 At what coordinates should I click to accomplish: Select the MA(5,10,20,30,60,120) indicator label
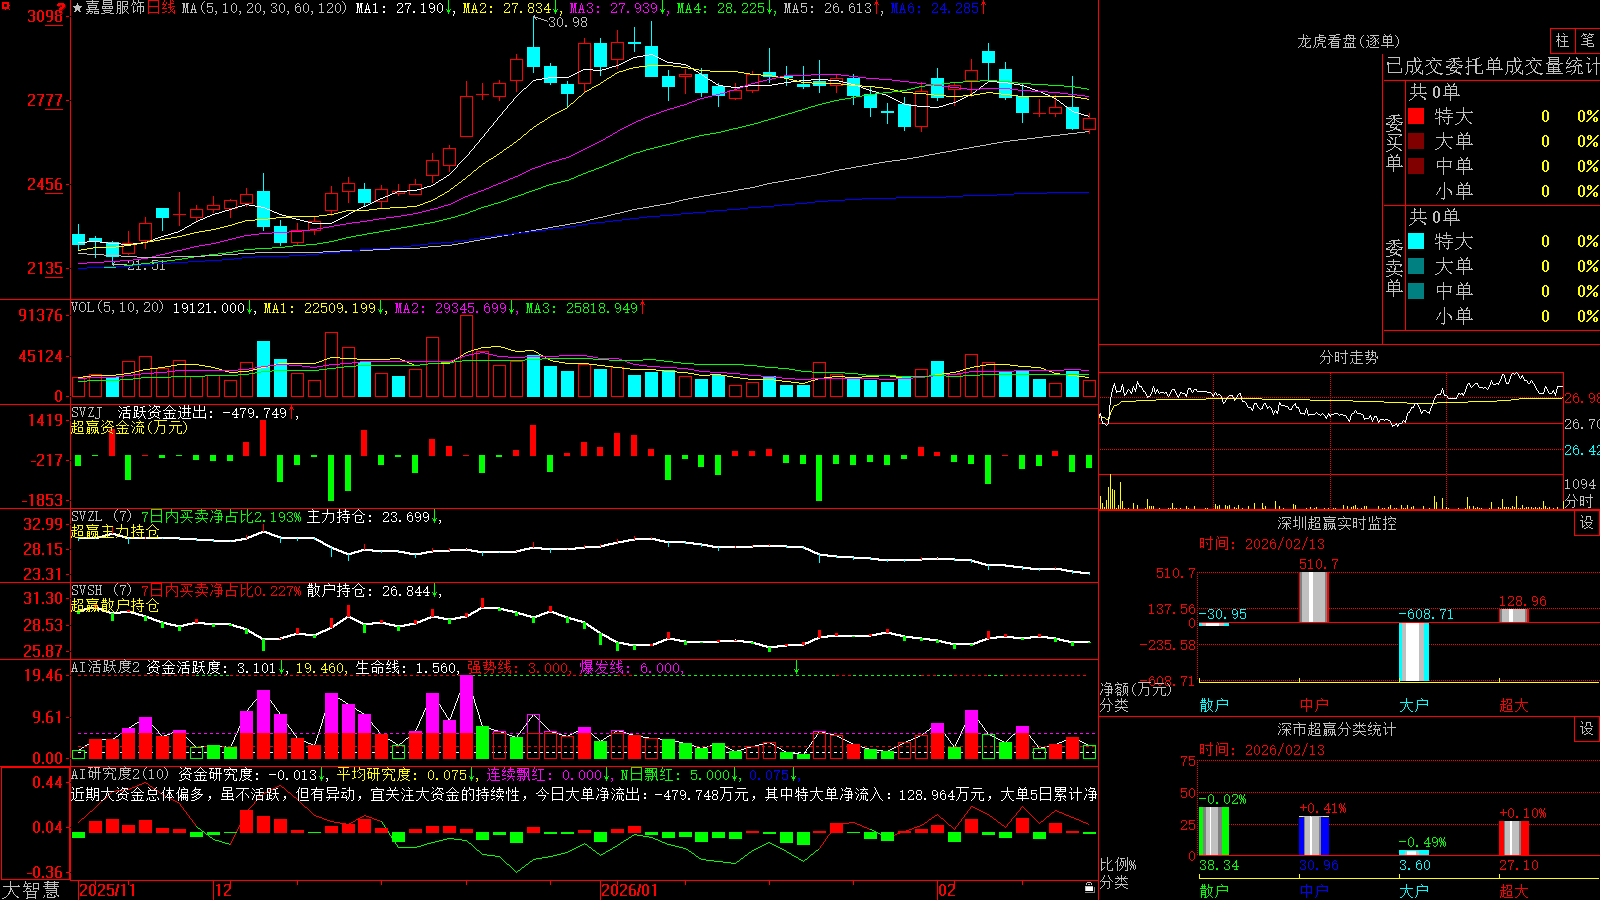[264, 8]
